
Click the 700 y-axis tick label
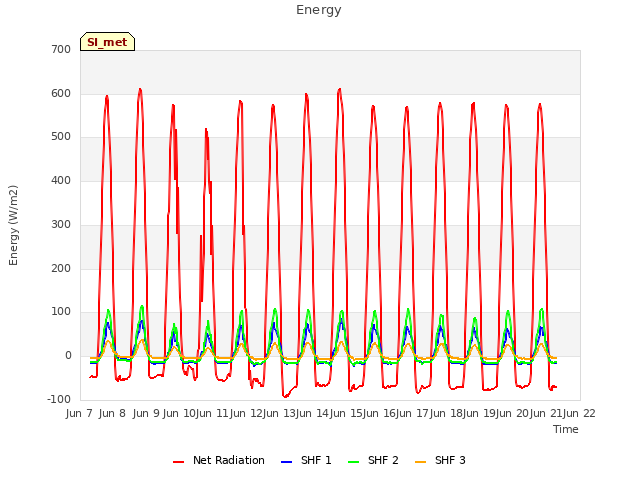(x=61, y=49)
